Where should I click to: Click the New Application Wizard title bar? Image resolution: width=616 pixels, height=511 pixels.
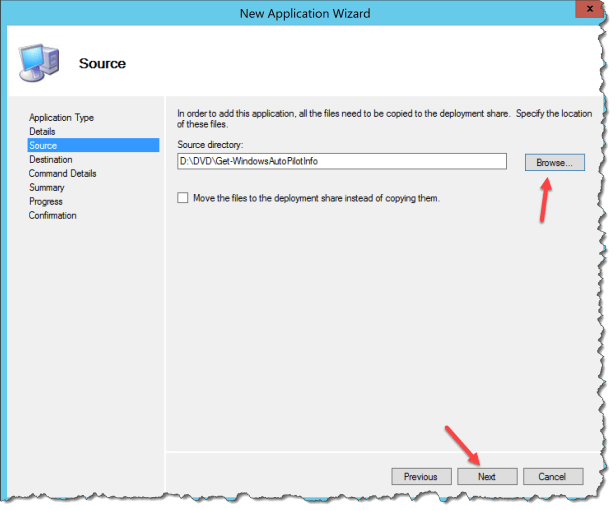tap(304, 12)
